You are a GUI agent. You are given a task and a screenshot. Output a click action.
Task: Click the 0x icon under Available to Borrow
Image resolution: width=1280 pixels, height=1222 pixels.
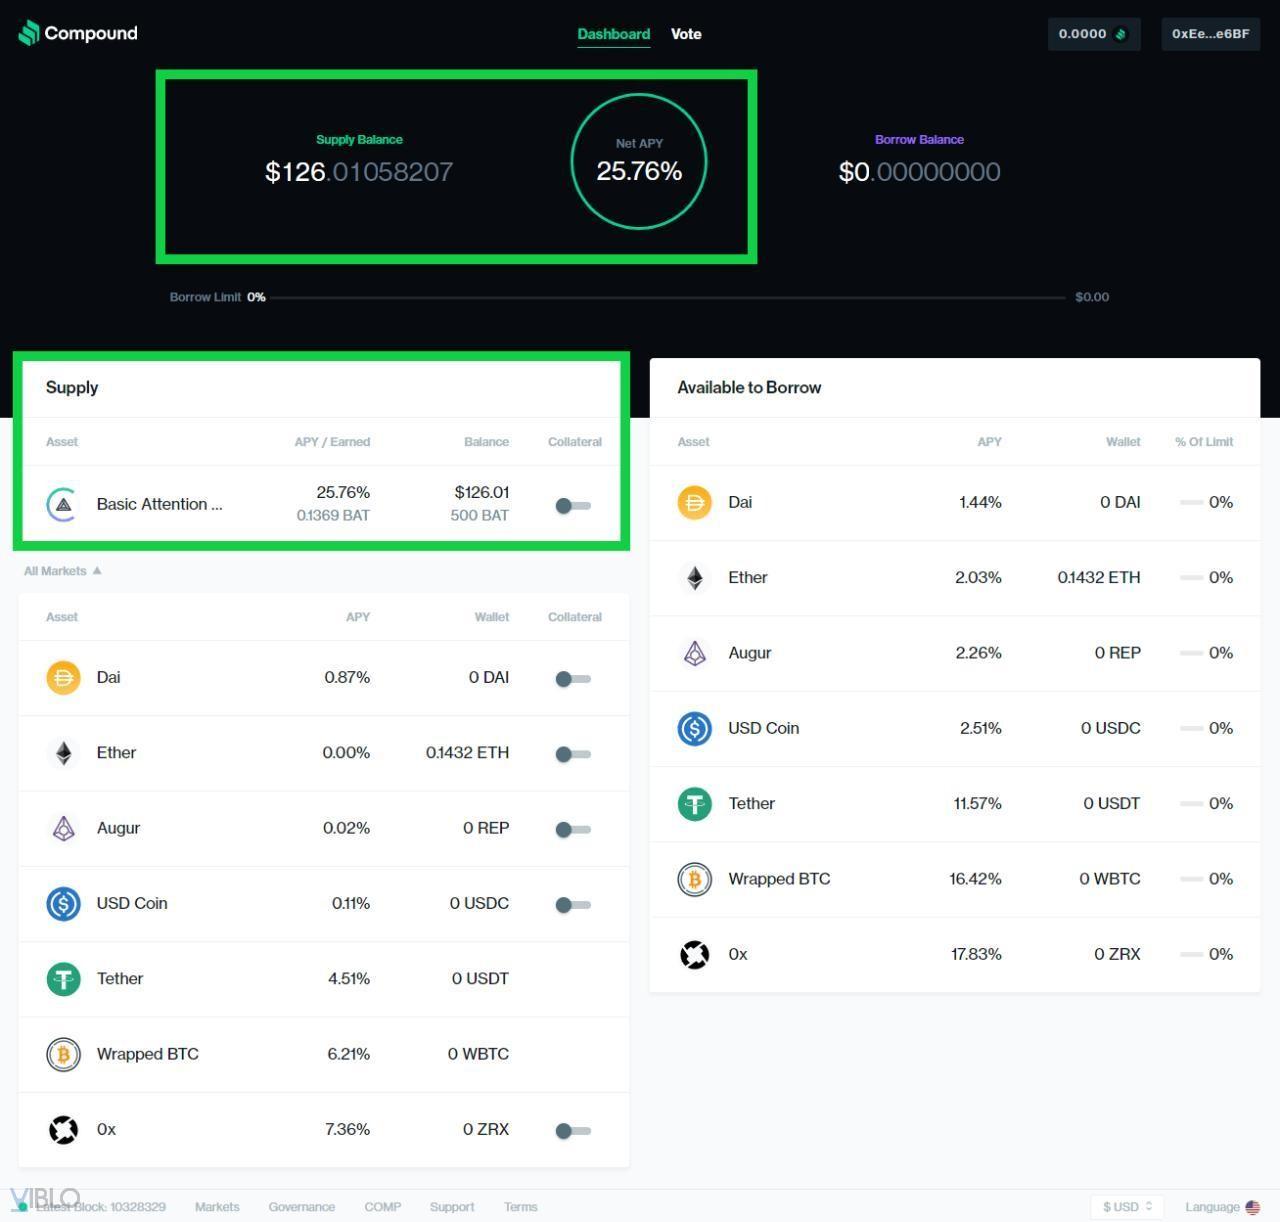click(694, 954)
